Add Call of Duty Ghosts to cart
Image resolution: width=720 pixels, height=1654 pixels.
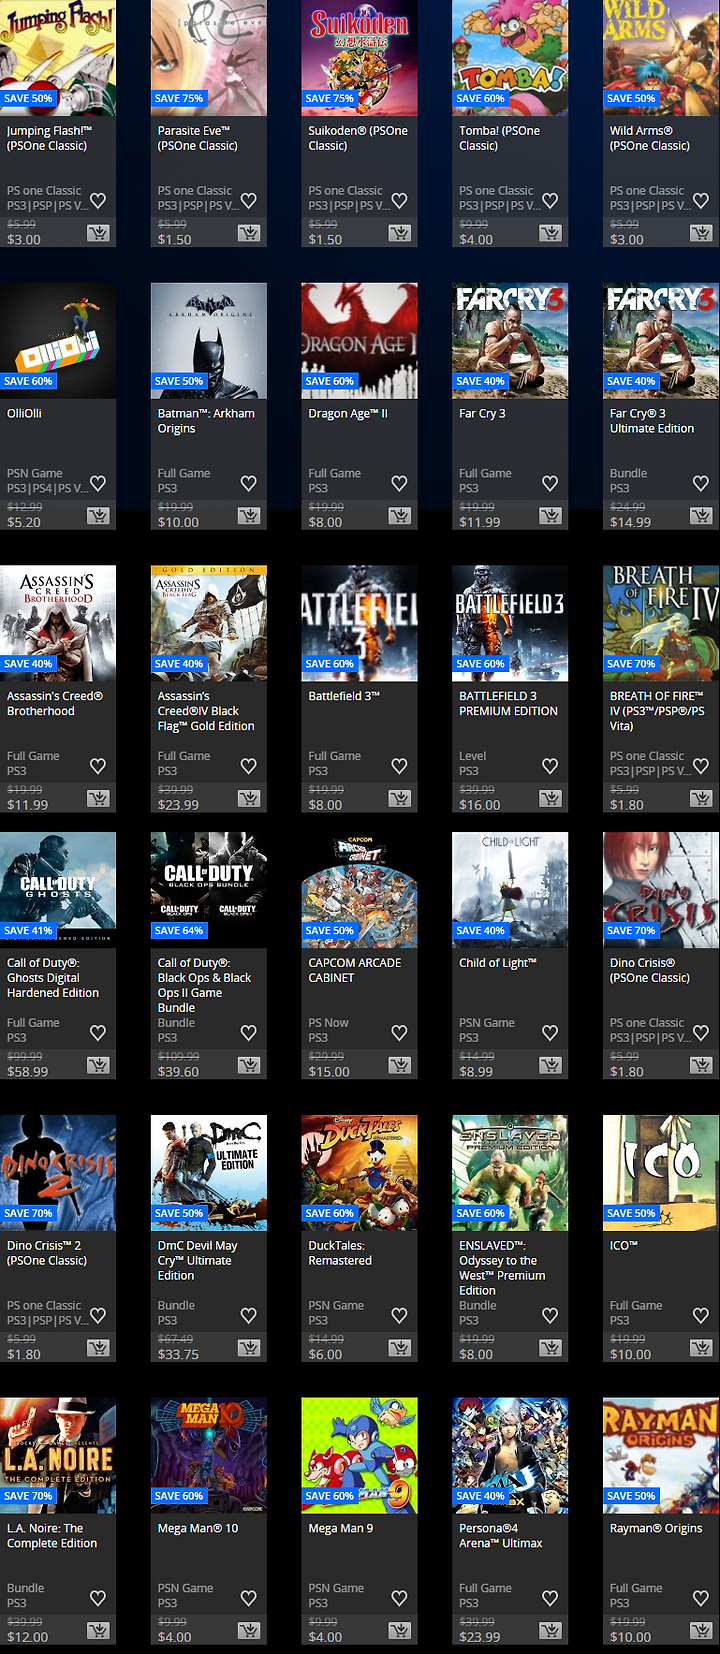98,1065
